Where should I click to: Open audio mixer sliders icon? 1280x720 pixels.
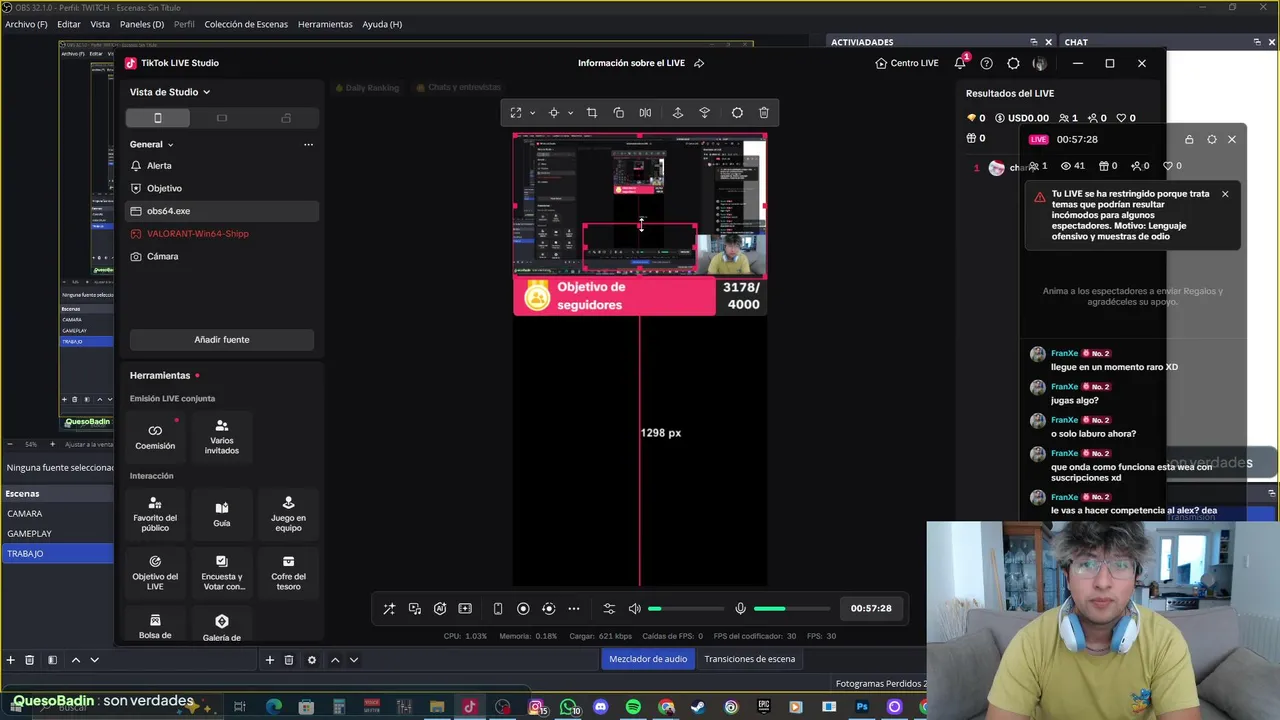[x=609, y=608]
